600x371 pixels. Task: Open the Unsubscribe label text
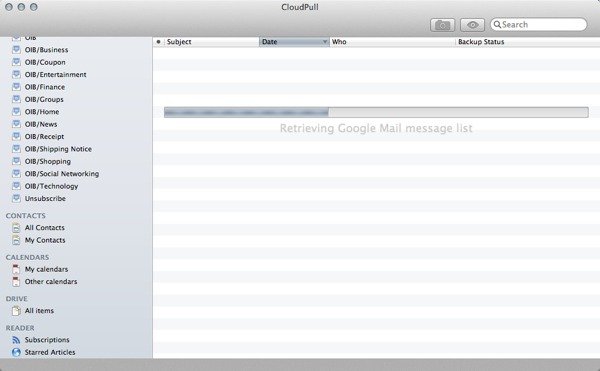point(45,199)
